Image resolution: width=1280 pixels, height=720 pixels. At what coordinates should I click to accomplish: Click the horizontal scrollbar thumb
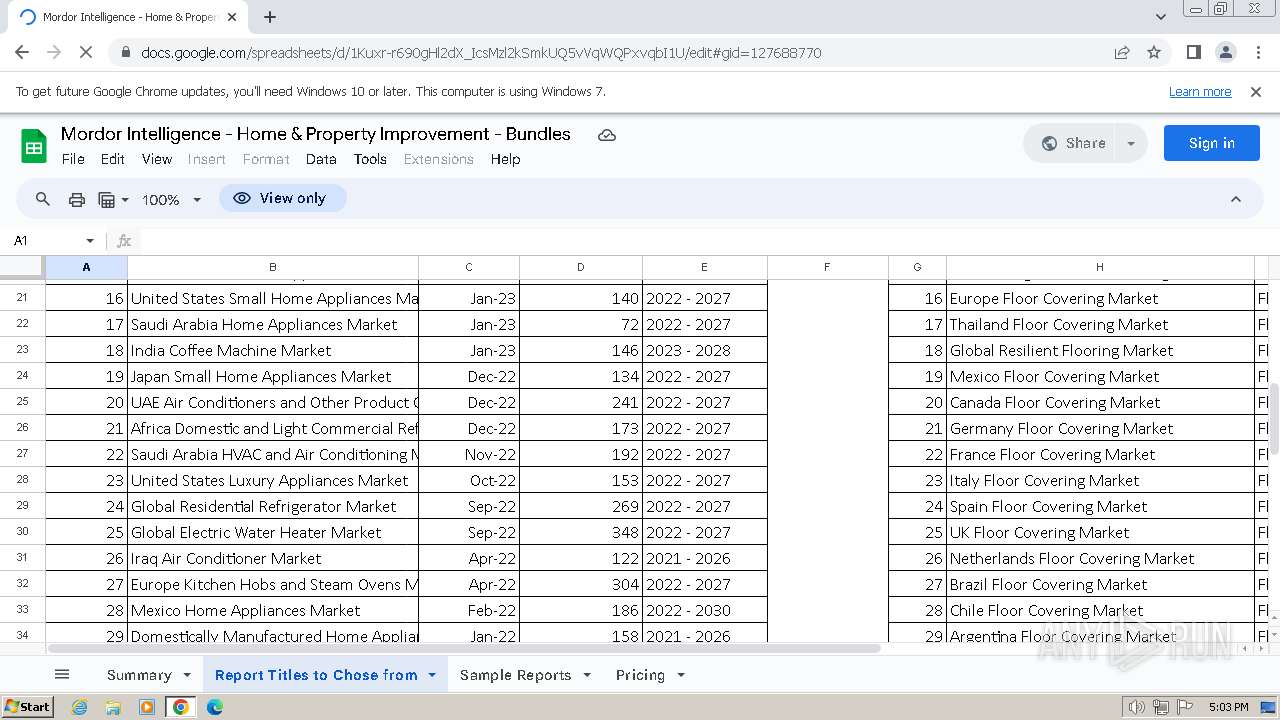tap(463, 648)
